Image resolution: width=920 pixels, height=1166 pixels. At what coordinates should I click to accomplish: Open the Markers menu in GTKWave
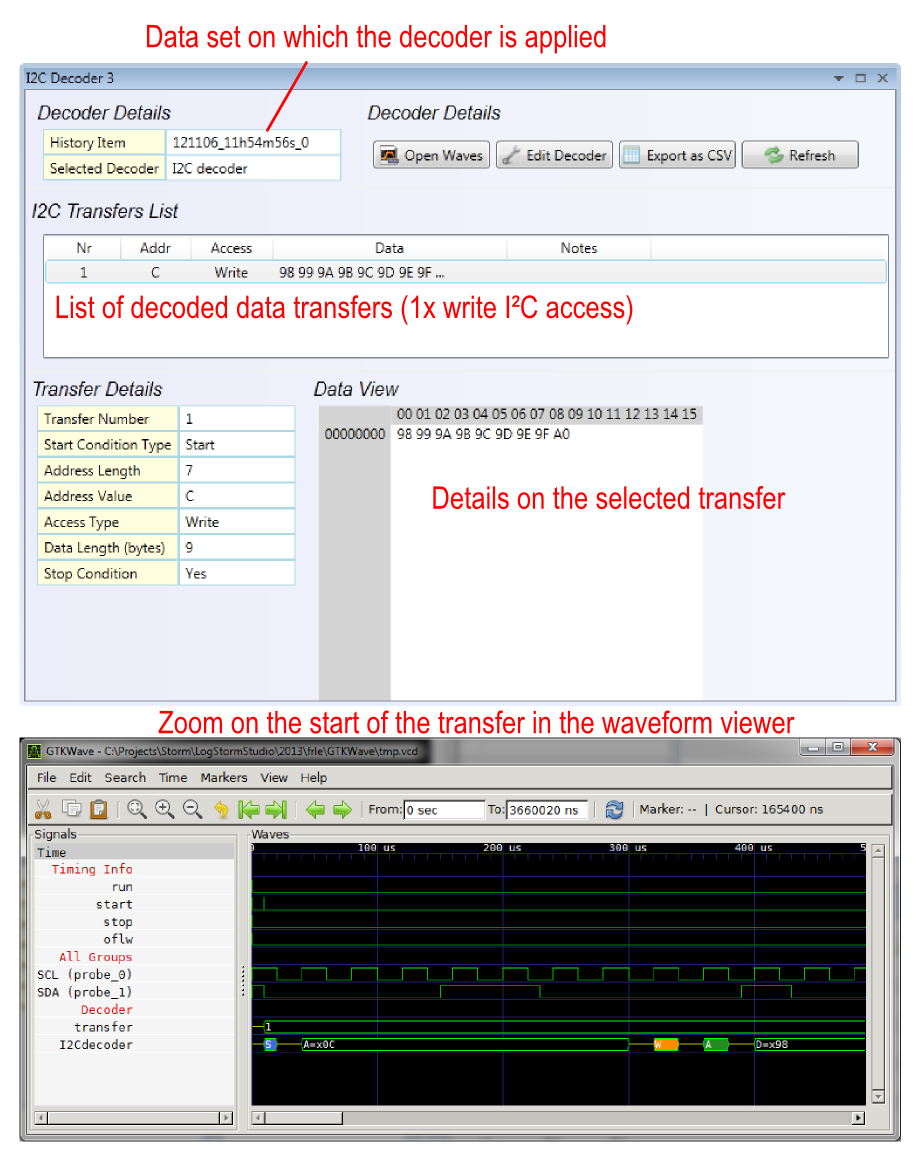tap(223, 777)
